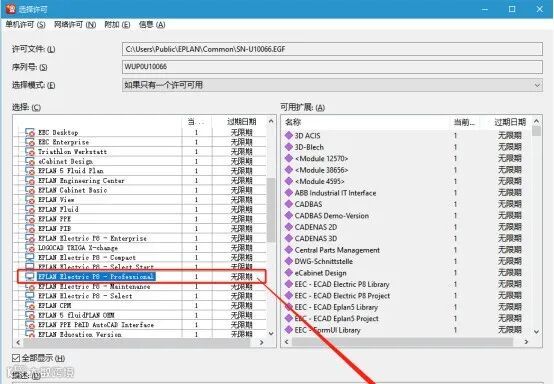Select the <Module 4595> extension

tap(406, 181)
